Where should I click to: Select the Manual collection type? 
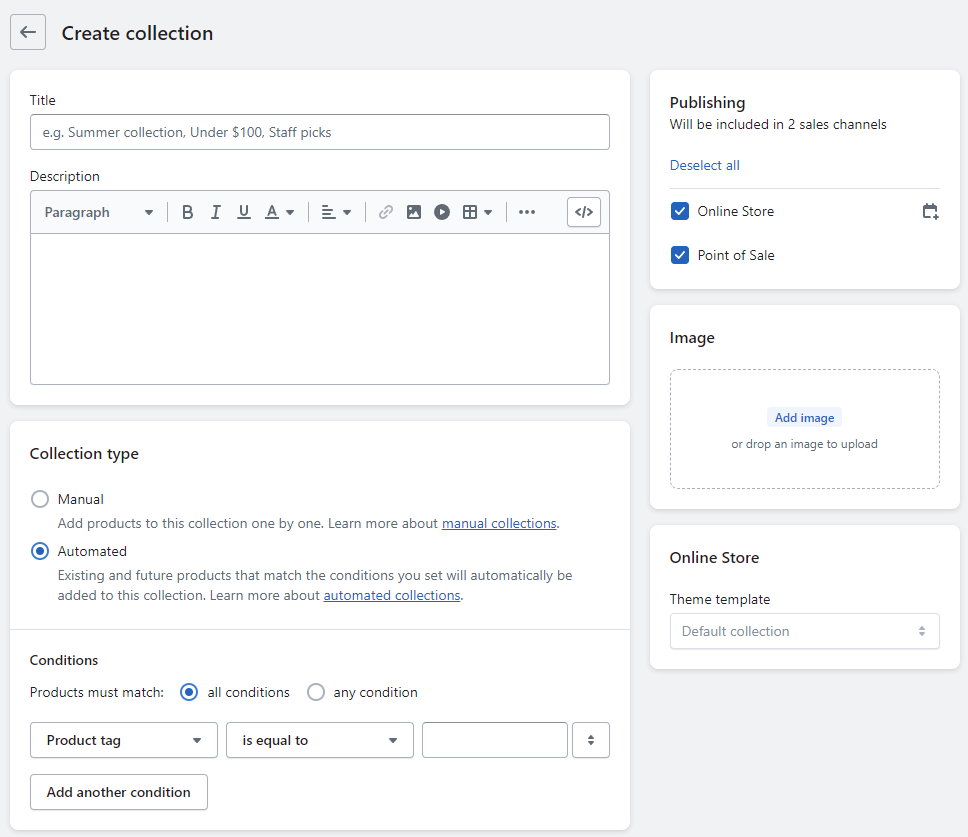40,499
